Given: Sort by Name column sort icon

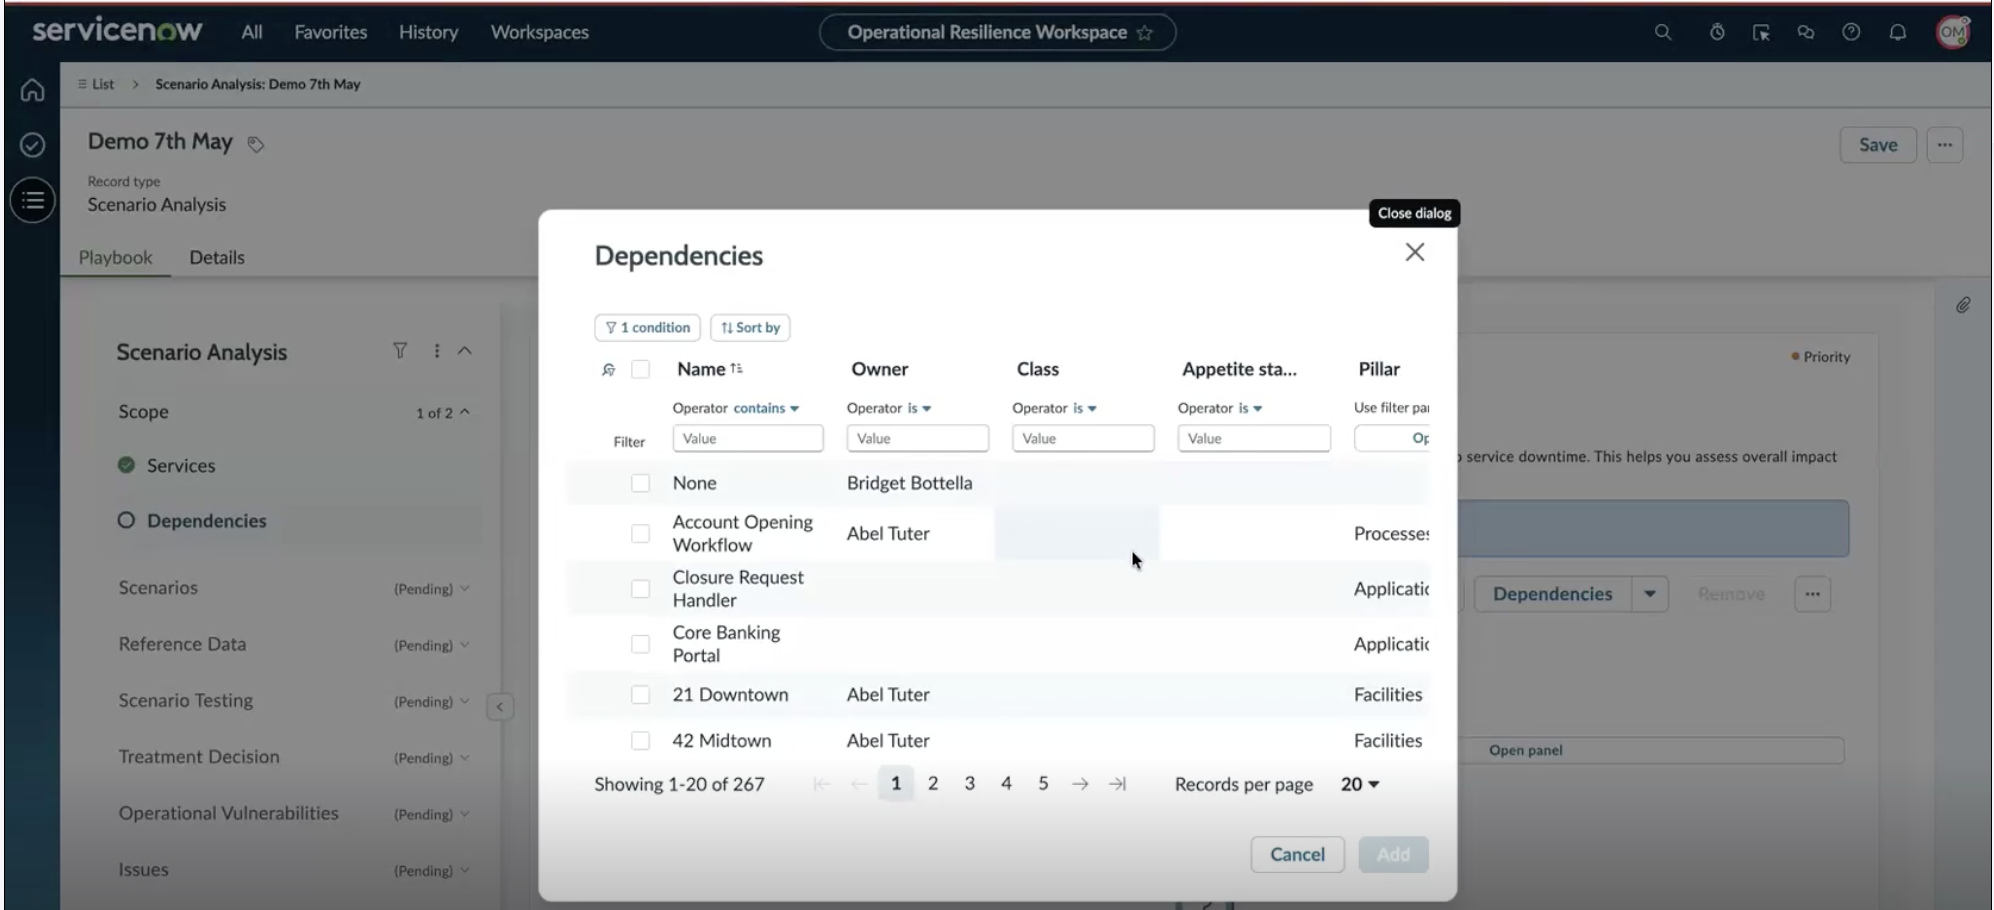Looking at the screenshot, I should point(737,369).
